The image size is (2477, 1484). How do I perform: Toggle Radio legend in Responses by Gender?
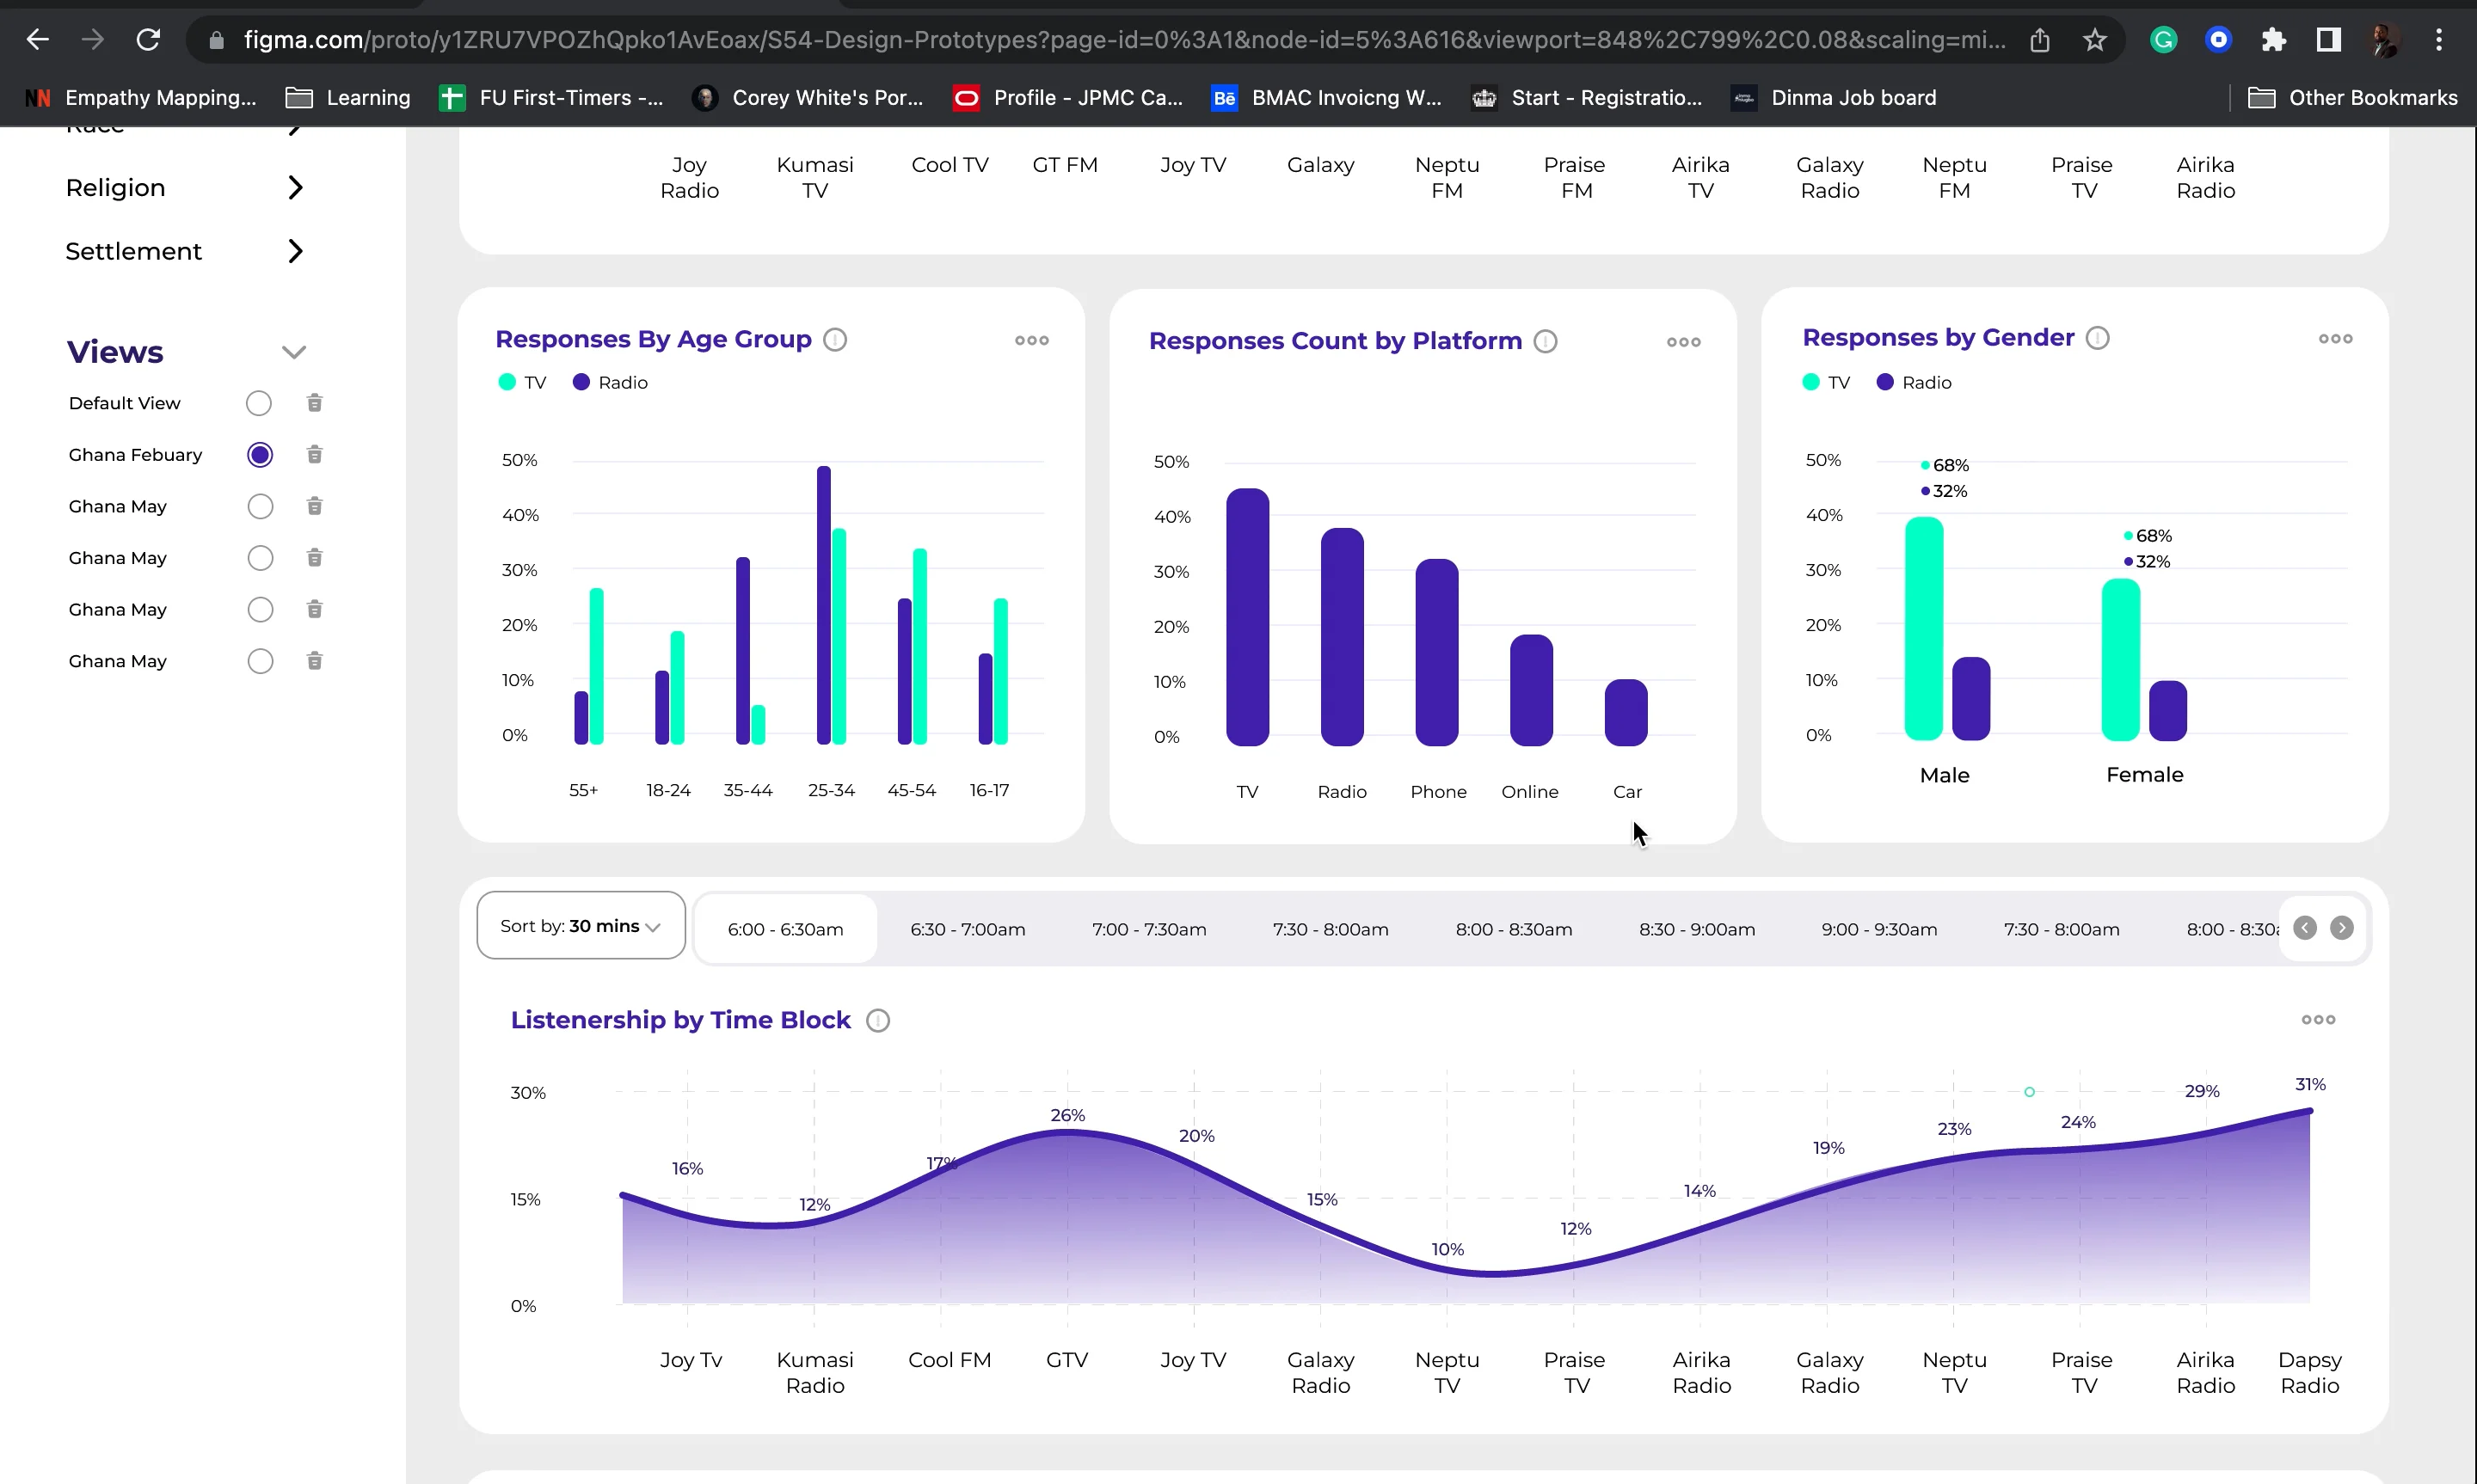(1914, 383)
